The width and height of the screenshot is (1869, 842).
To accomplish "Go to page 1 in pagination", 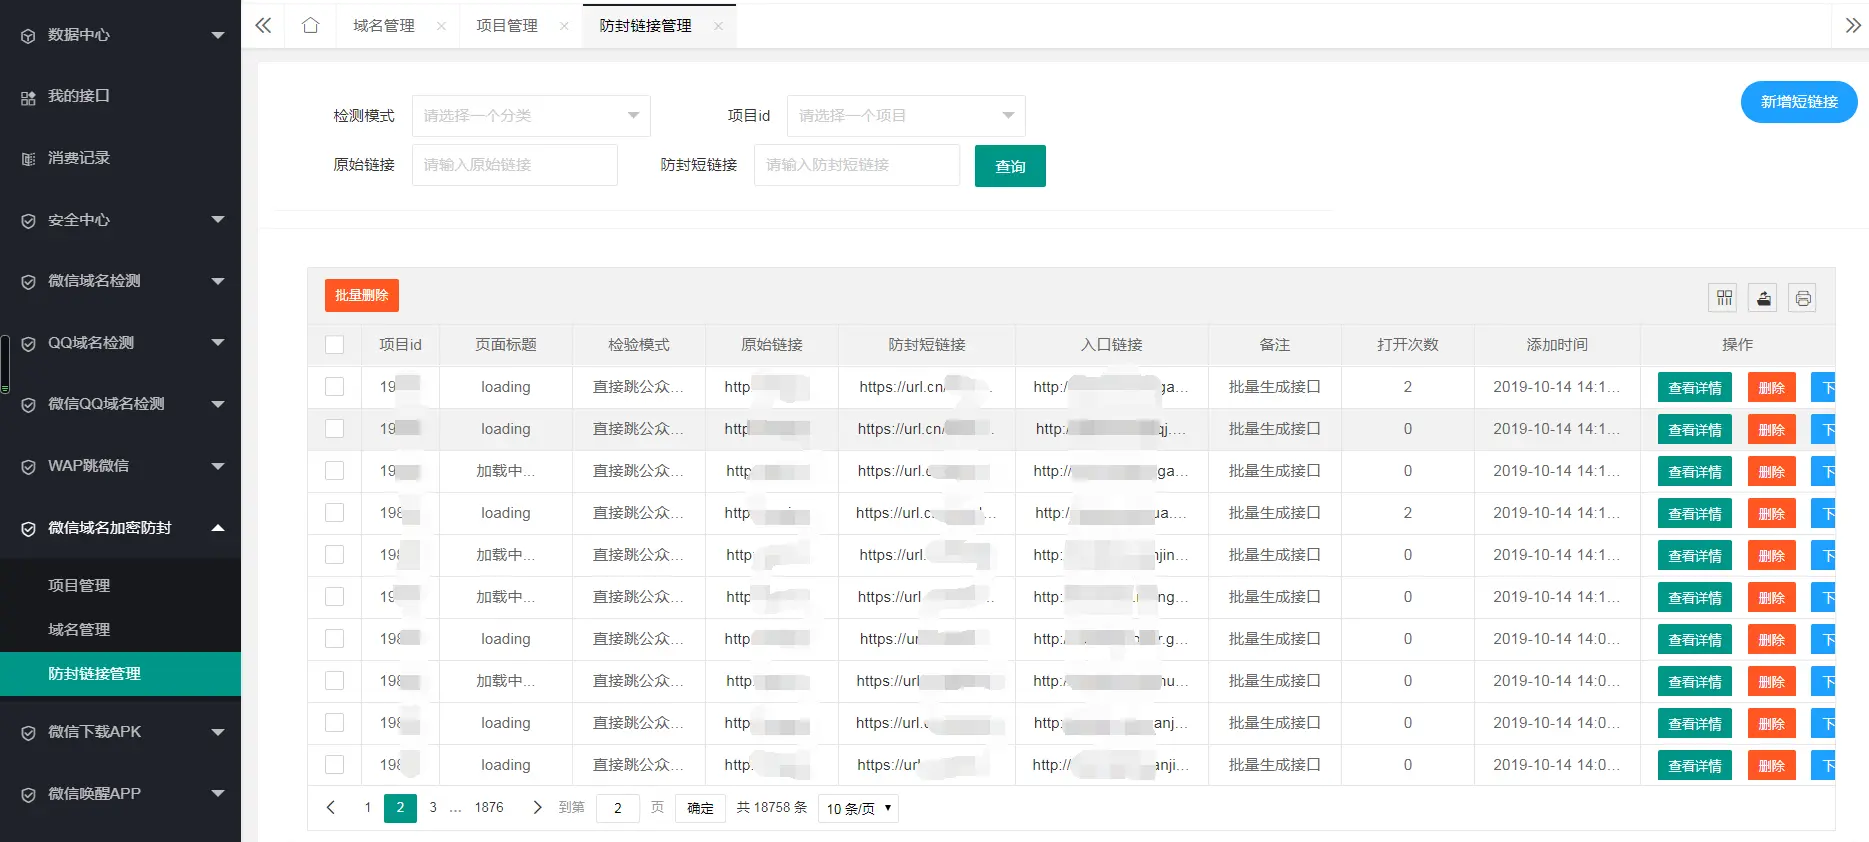I will [368, 807].
